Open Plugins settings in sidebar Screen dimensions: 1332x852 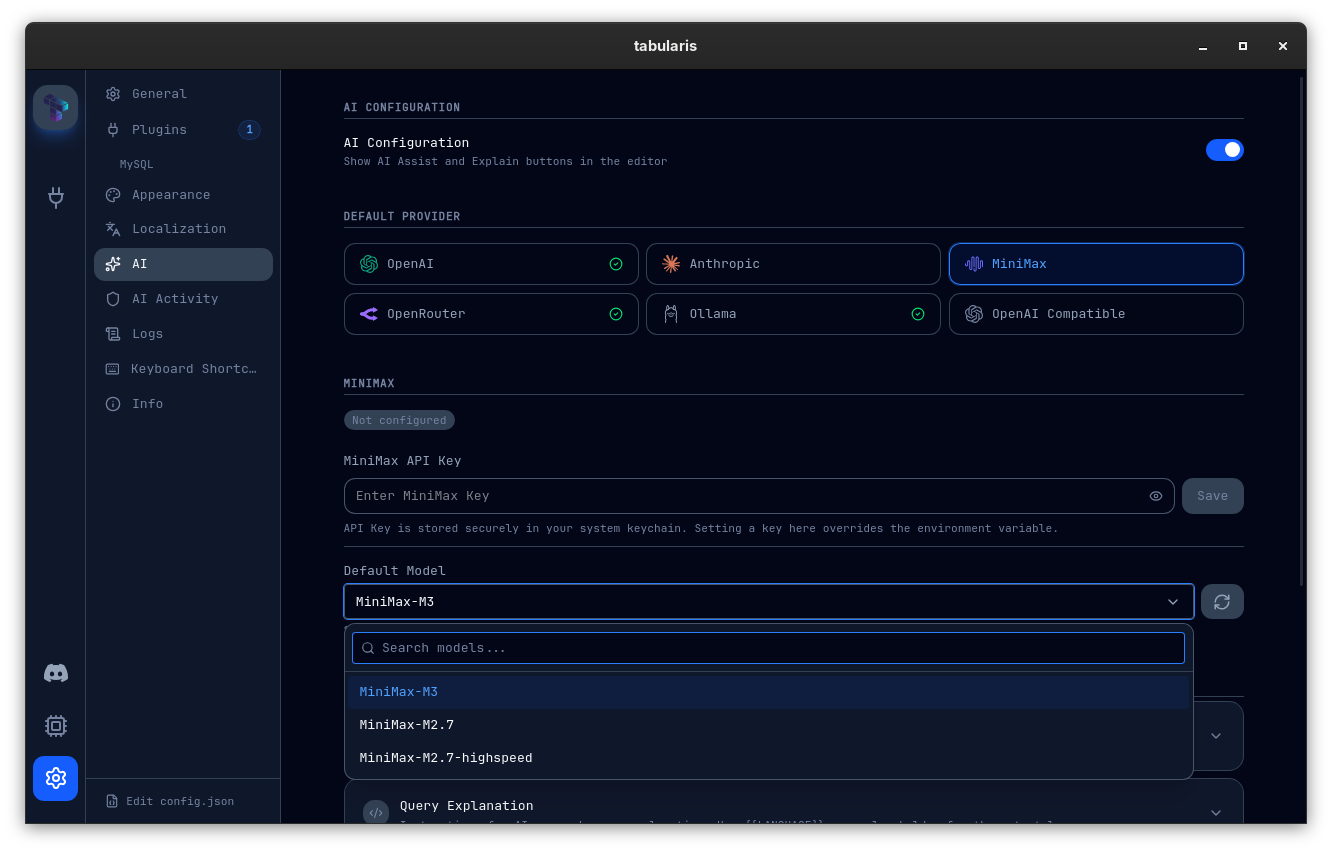pos(183,130)
